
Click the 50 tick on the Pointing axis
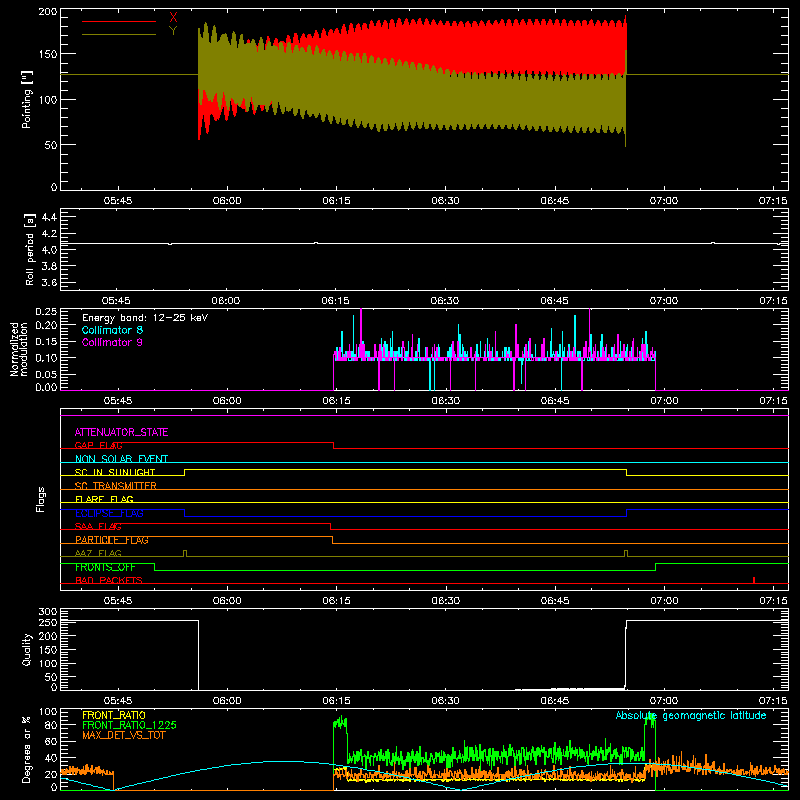coord(51,145)
